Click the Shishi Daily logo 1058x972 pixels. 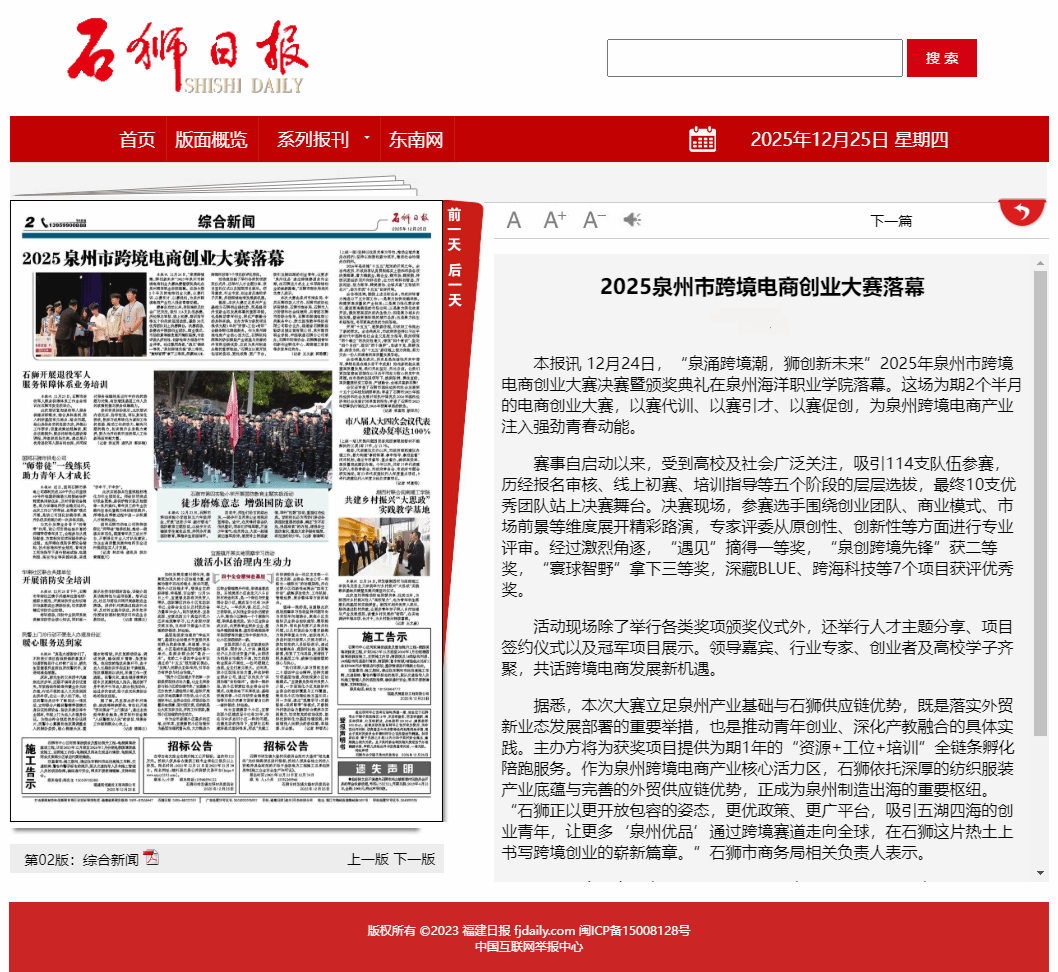(189, 57)
